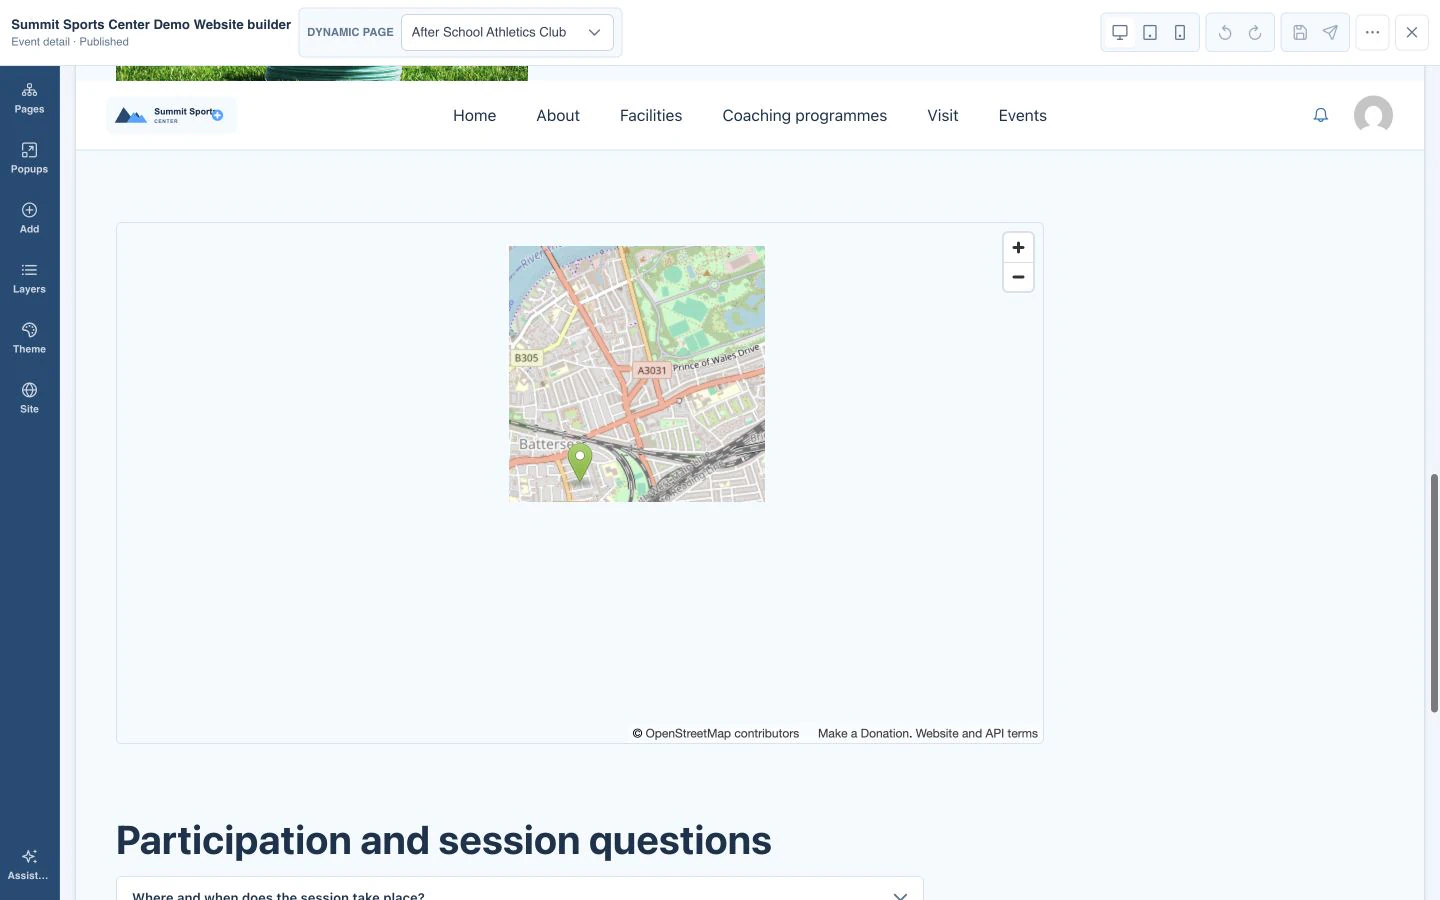Launch the AI Assistant
Image resolution: width=1440 pixels, height=900 pixels.
coord(29,864)
